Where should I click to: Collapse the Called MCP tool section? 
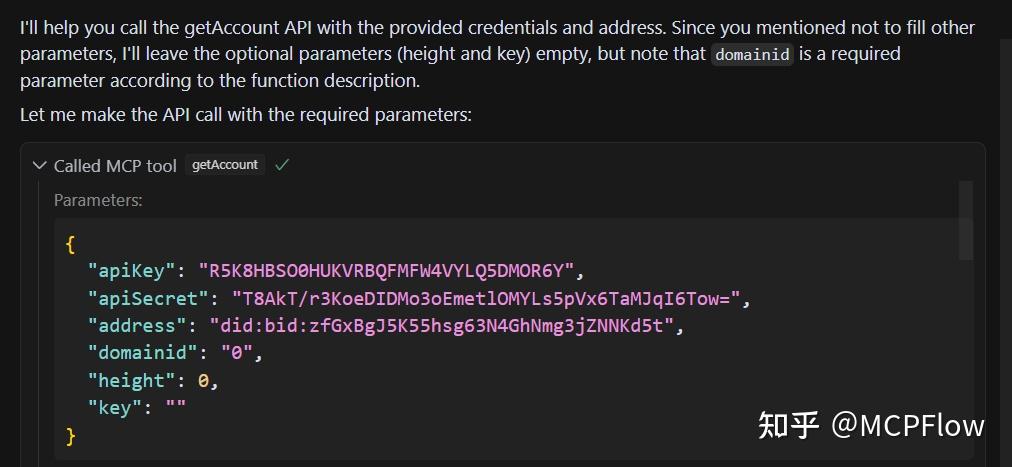(39, 165)
